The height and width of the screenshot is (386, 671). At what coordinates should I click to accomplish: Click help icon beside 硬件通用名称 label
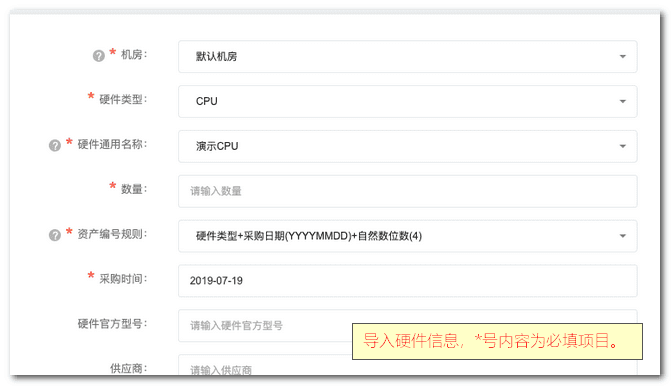click(x=55, y=145)
